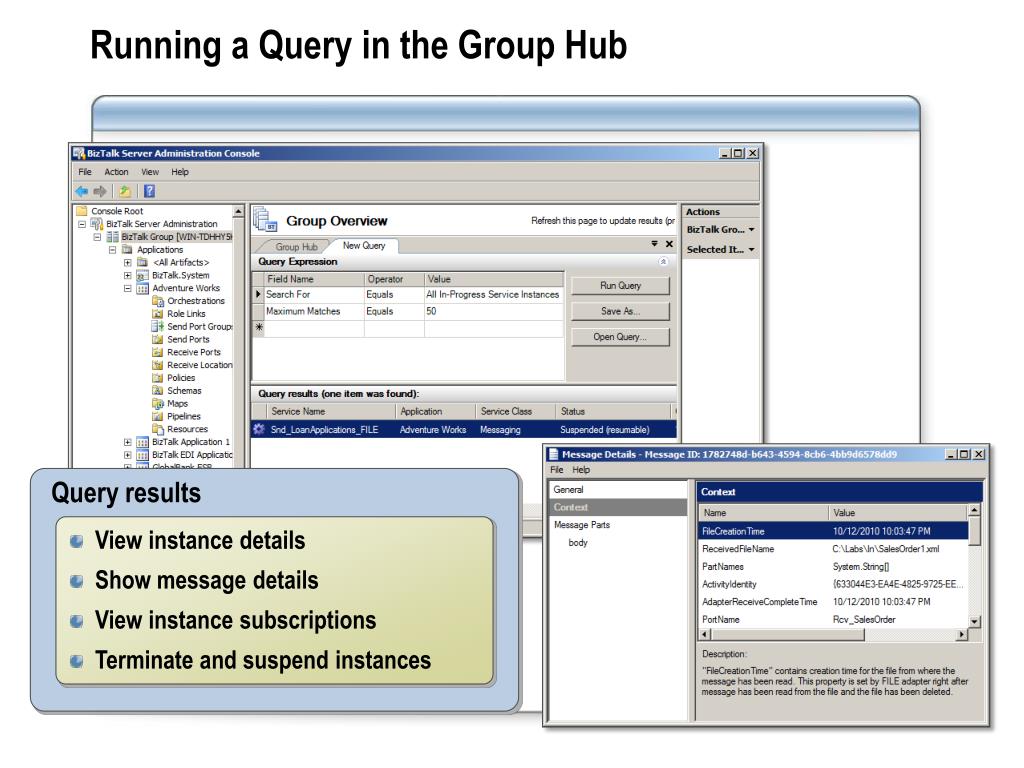The width and height of the screenshot is (1024, 768).
Task: Click the Adventure Works application icon
Action: (142, 289)
